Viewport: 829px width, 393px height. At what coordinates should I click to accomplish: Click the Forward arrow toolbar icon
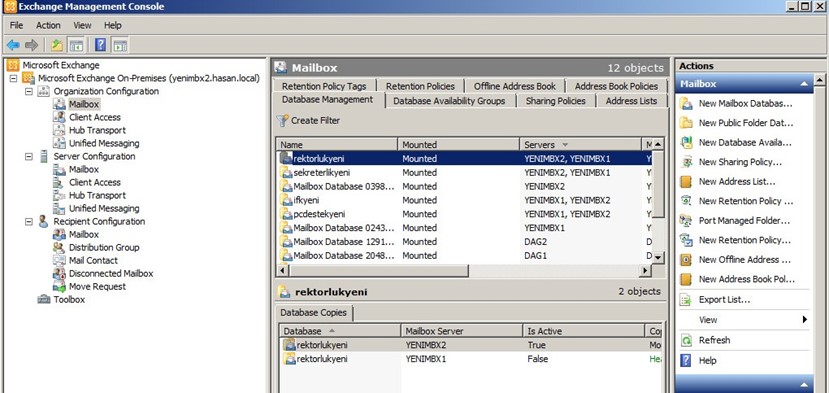pos(32,45)
